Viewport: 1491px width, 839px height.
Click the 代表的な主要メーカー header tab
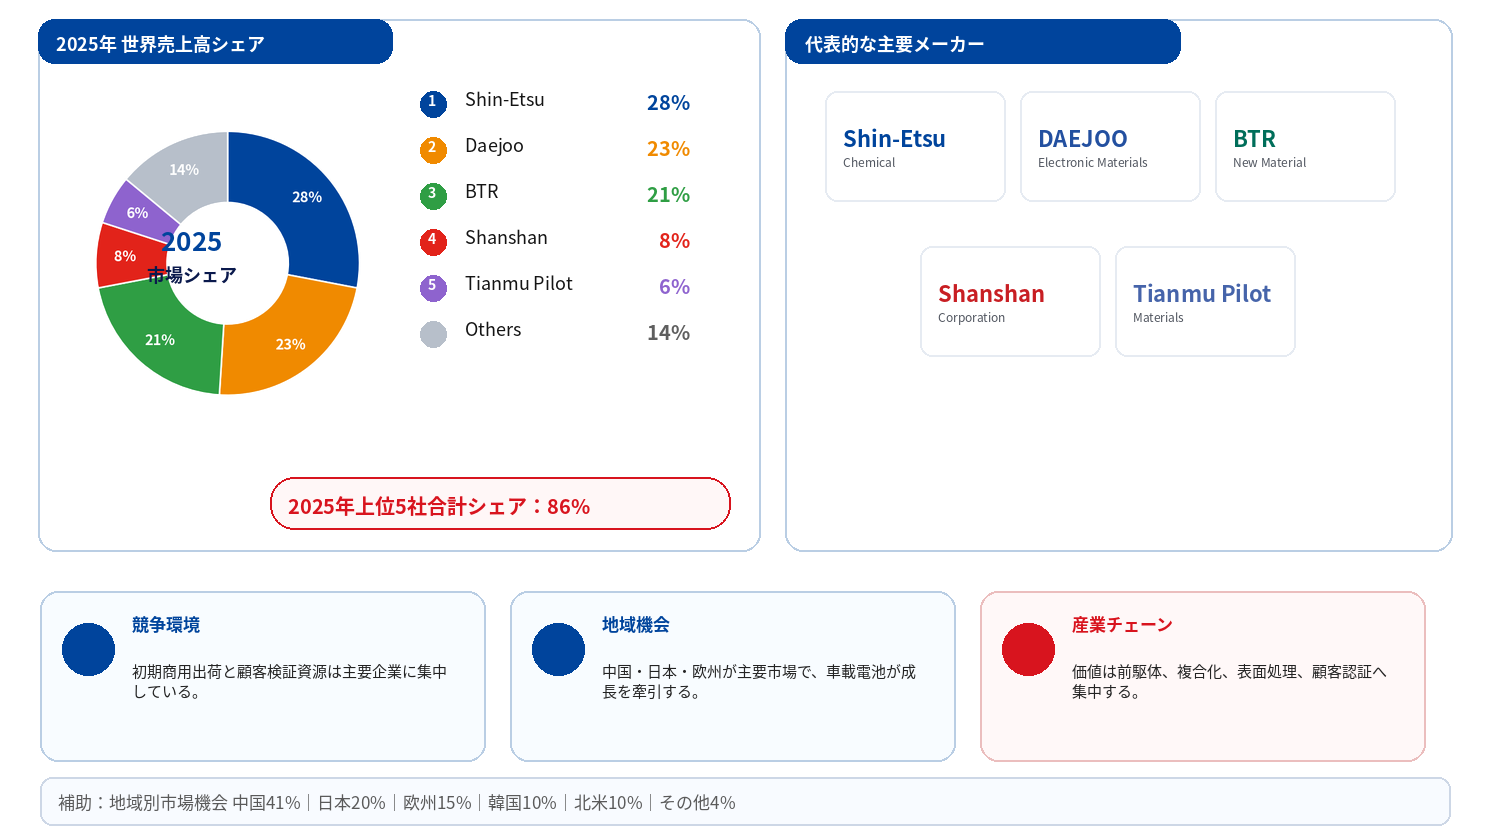[x=983, y=42]
